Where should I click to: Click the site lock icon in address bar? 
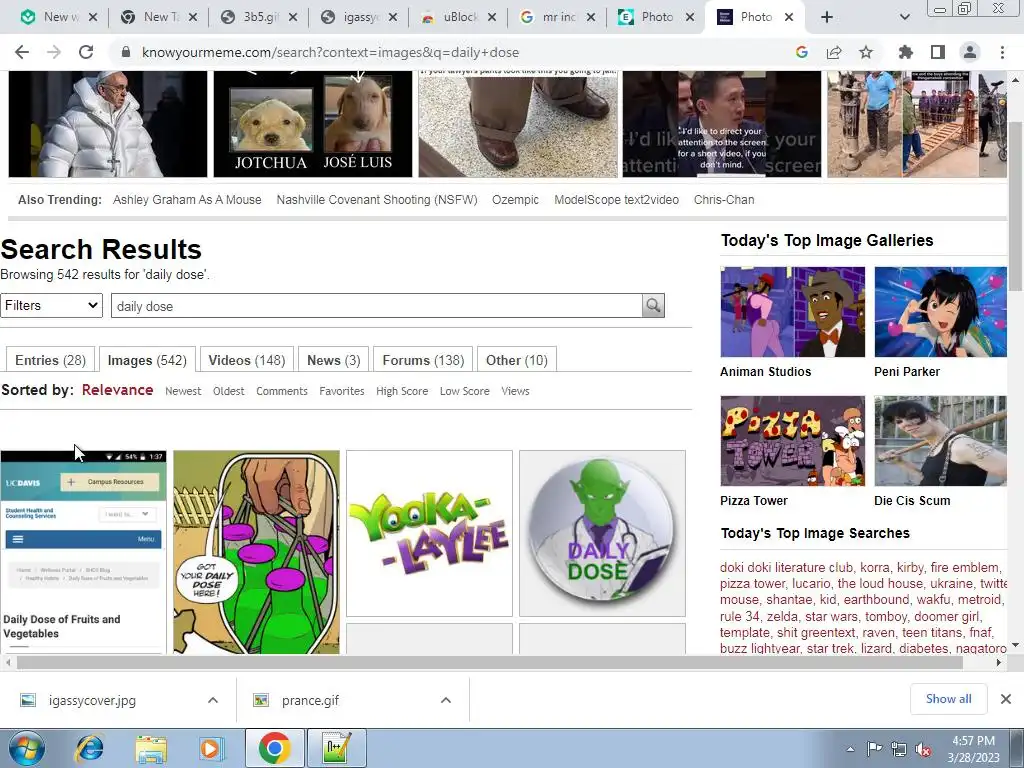pyautogui.click(x=126, y=52)
